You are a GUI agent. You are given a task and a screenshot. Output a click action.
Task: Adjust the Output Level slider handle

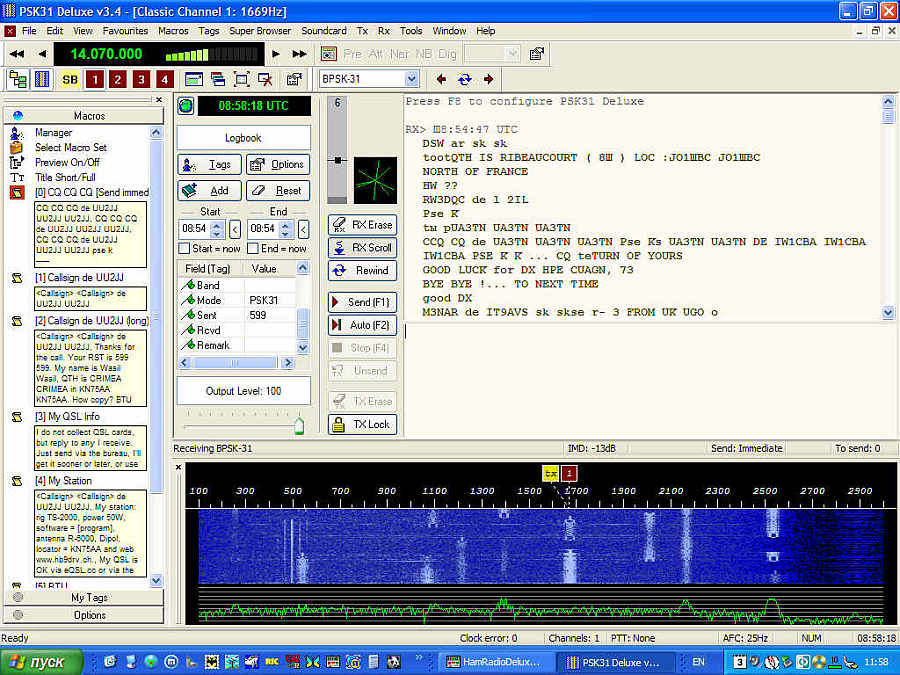(299, 425)
